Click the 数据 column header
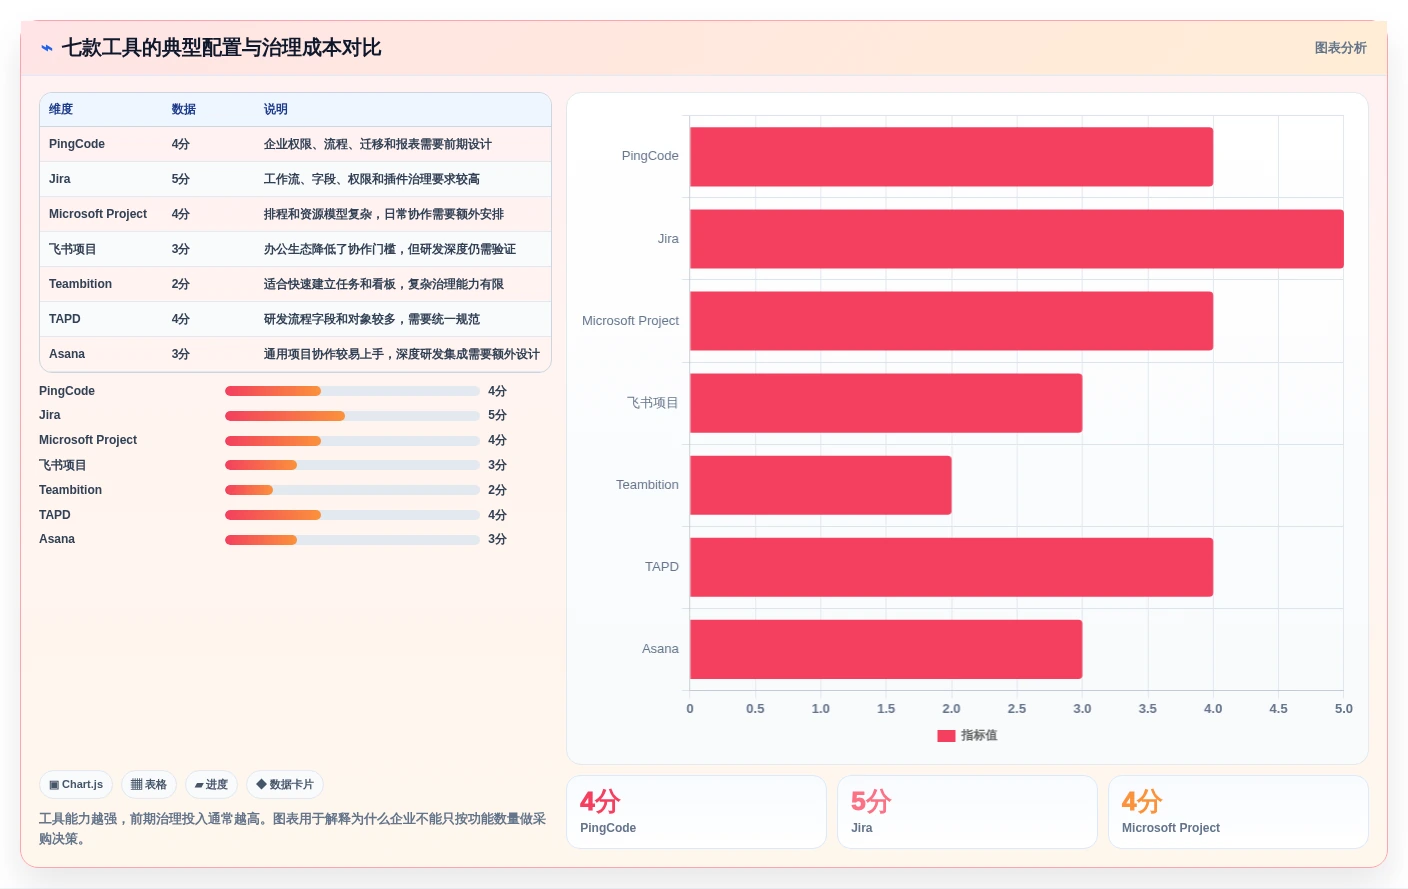The width and height of the screenshot is (1408, 889). pos(183,110)
